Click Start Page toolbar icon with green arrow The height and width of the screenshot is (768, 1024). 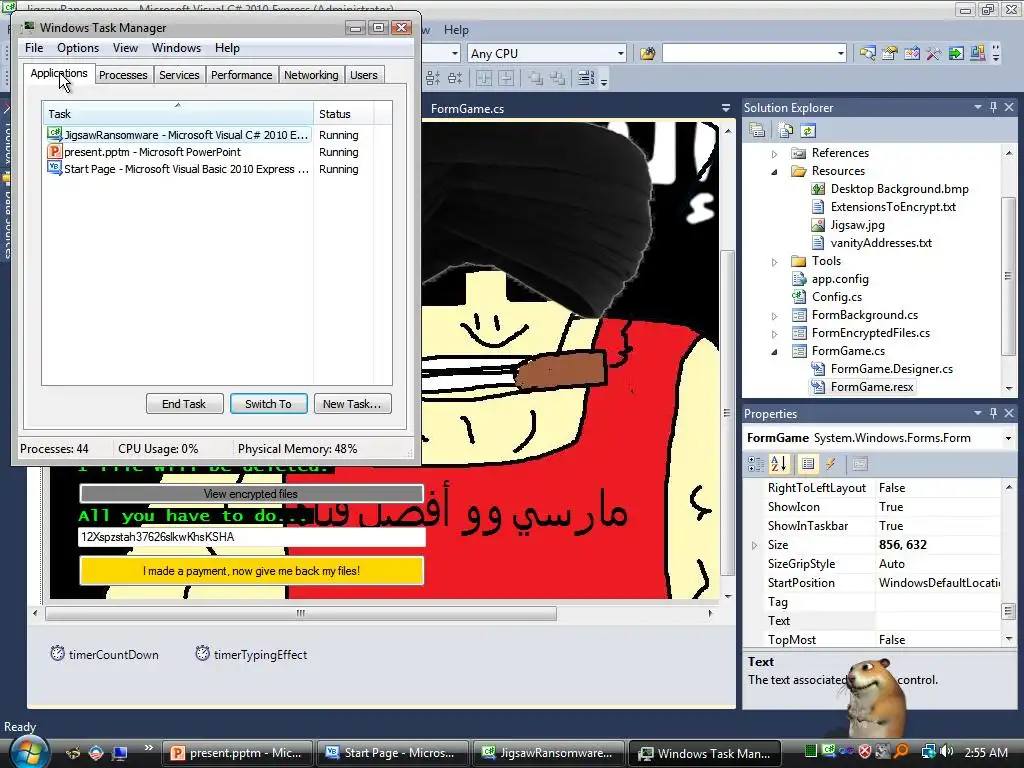[956, 54]
